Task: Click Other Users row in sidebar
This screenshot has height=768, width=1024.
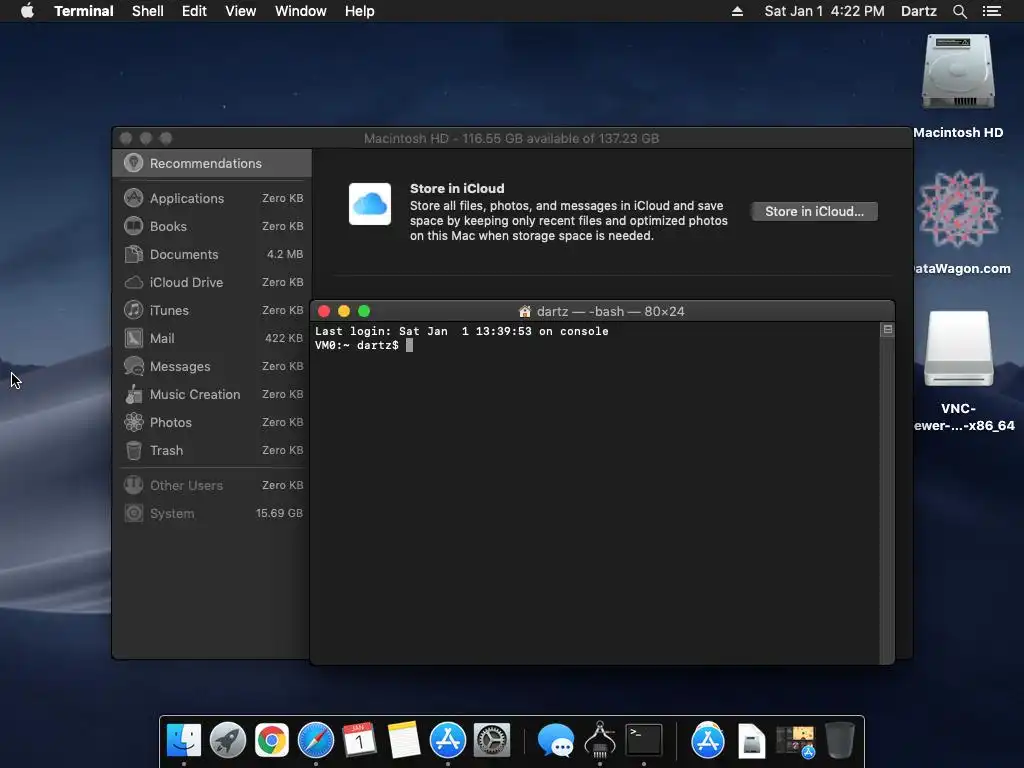Action: (212, 485)
